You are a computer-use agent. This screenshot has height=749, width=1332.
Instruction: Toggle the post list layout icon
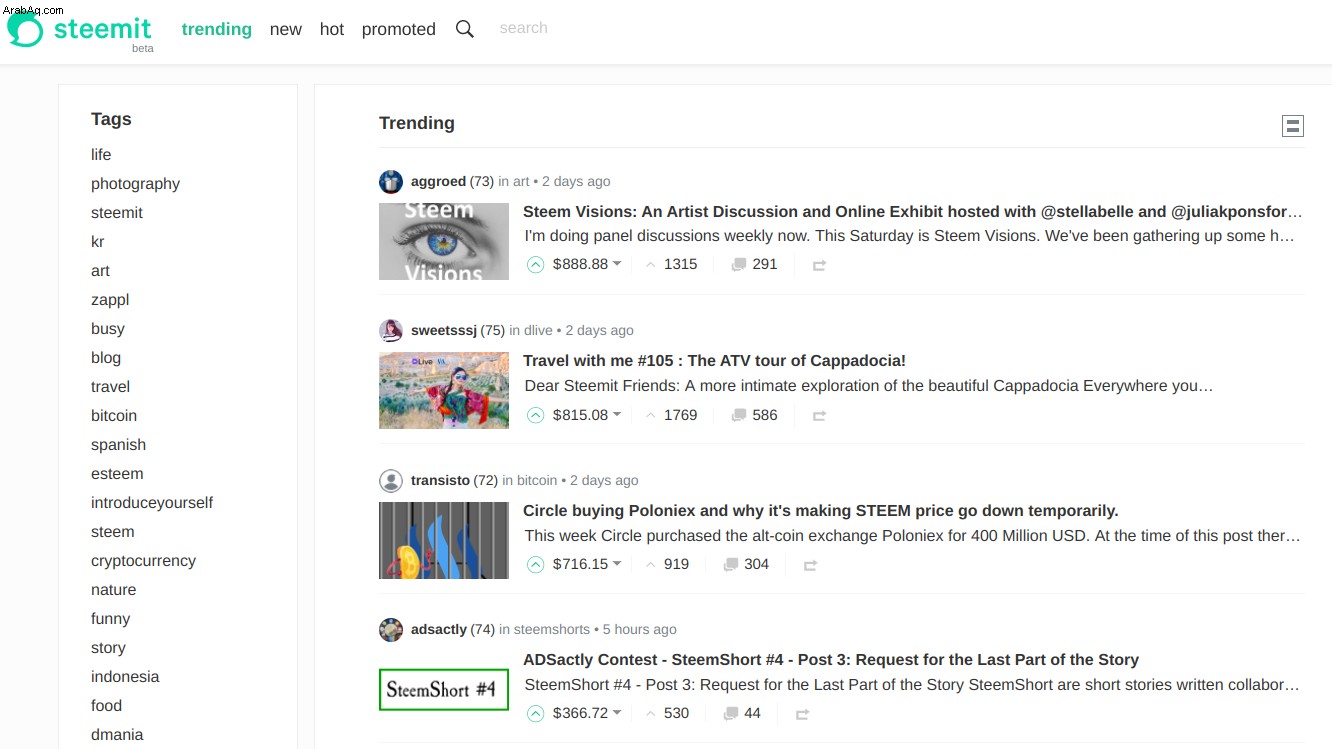[x=1293, y=126]
